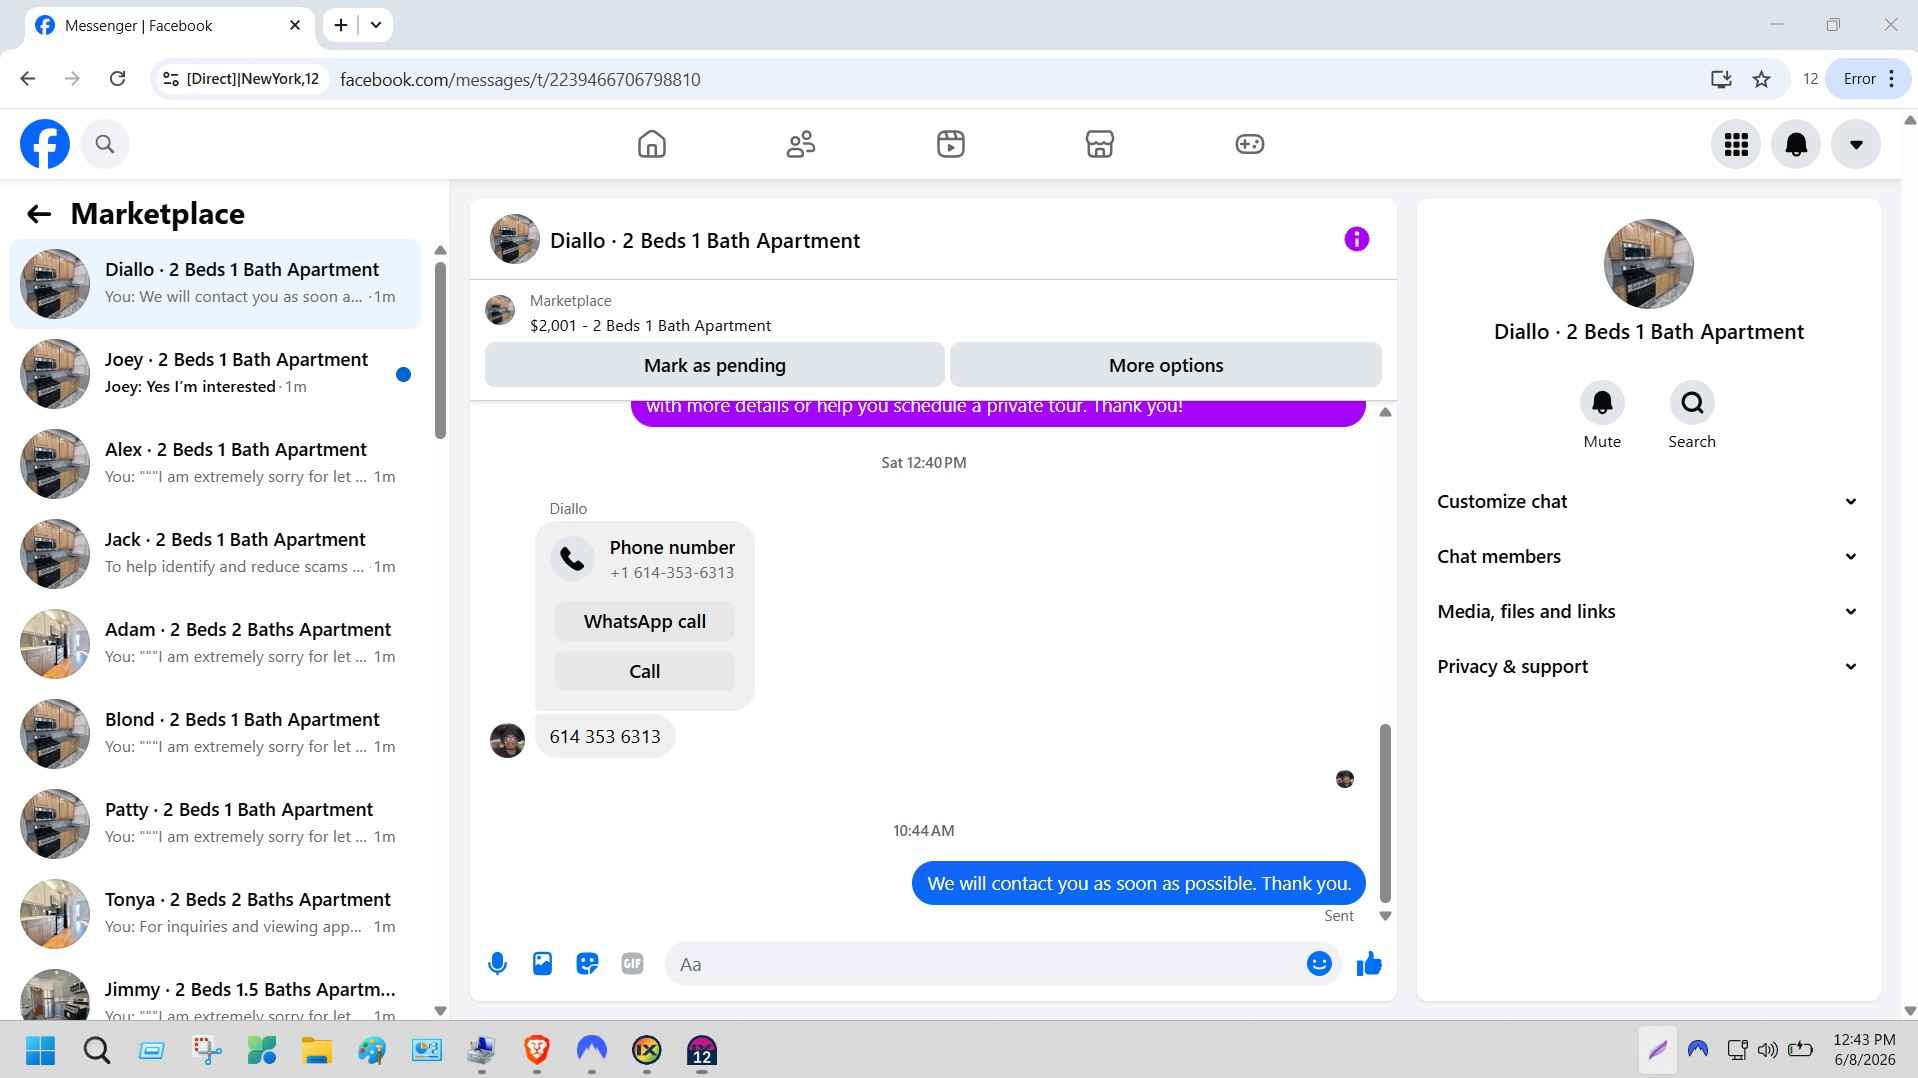This screenshot has width=1918, height=1078.
Task: Open the notifications bell in header
Action: [1796, 144]
